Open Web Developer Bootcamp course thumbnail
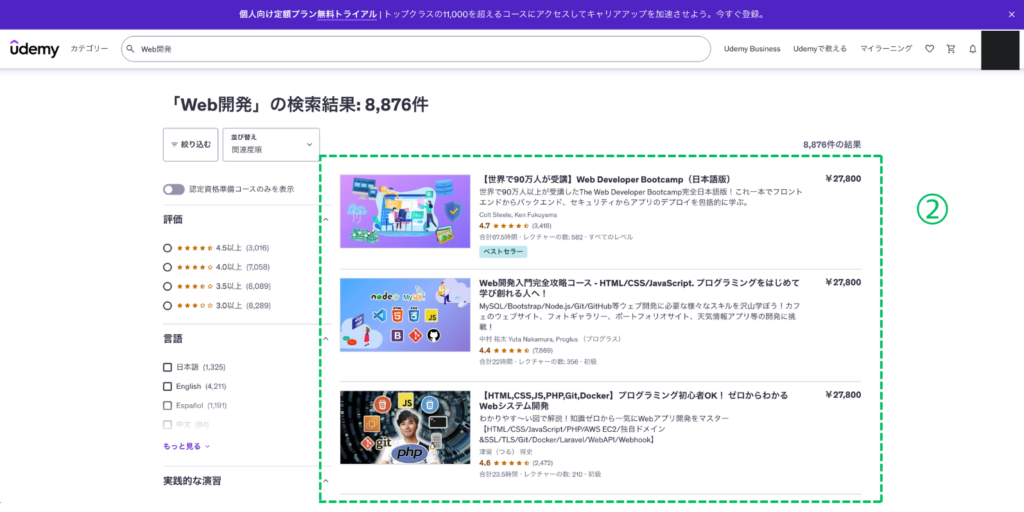This screenshot has width=1024, height=512. [405, 211]
